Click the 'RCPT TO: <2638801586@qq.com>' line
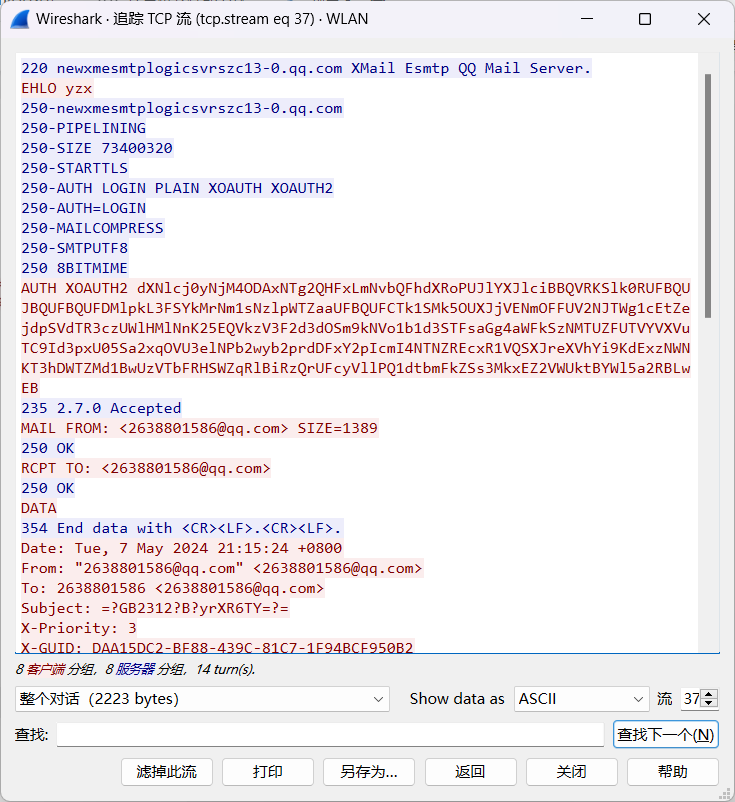This screenshot has width=735, height=802. [x=146, y=469]
